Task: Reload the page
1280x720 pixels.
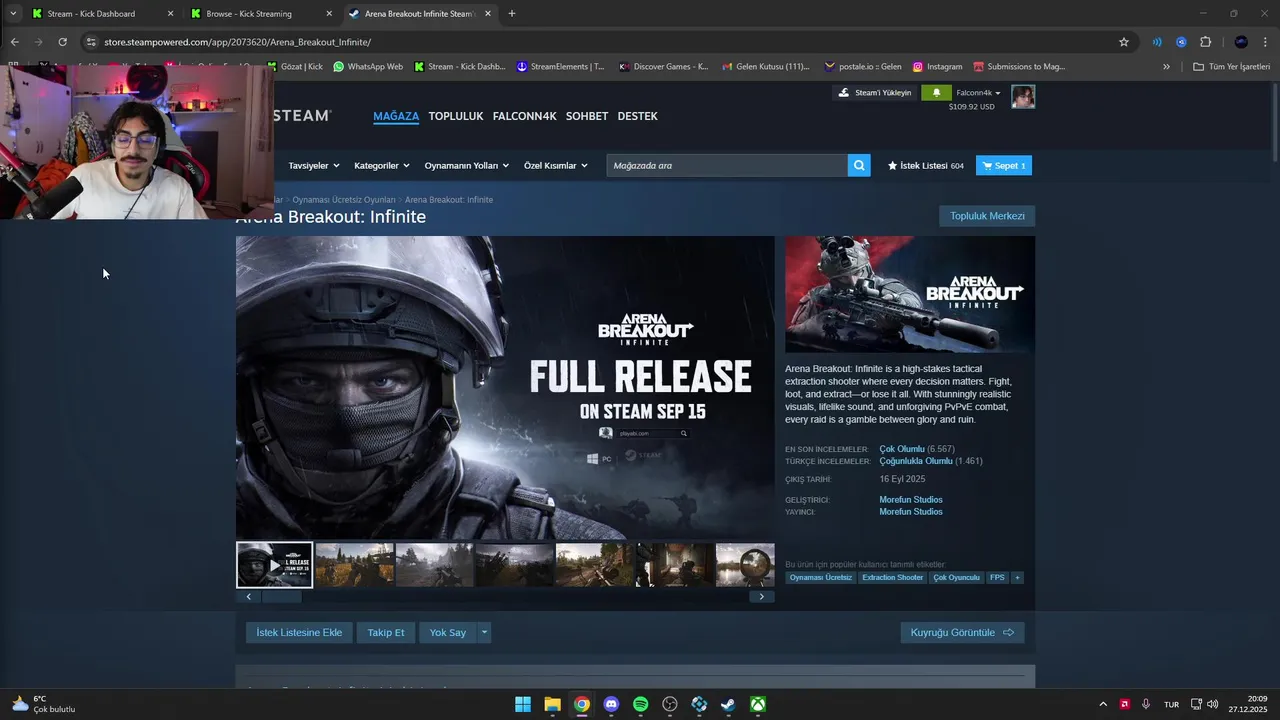Action: tap(62, 42)
